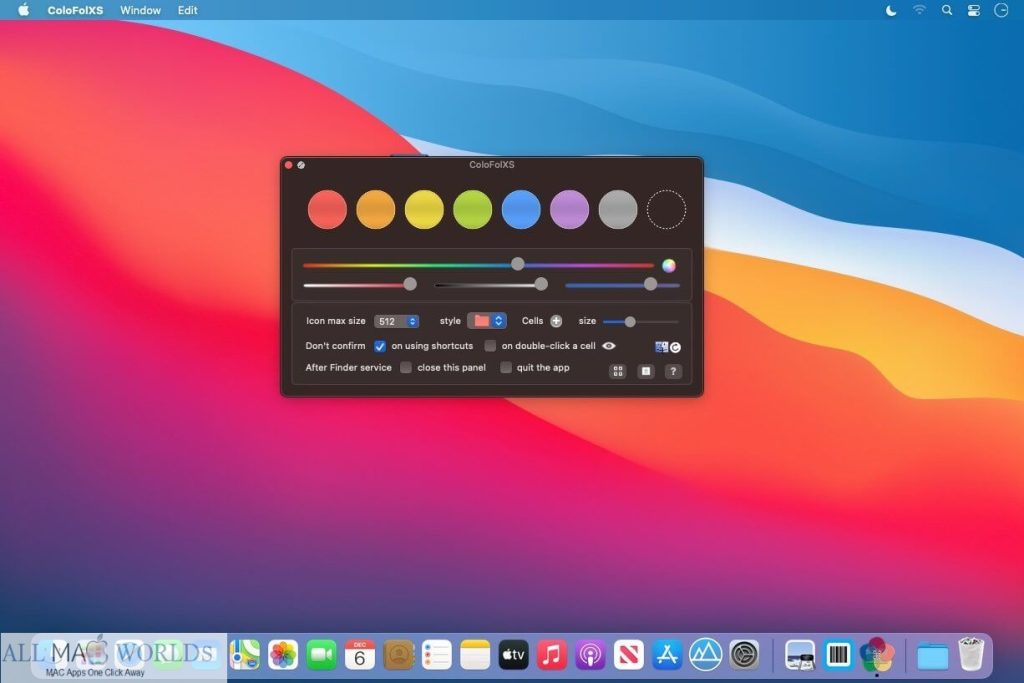Open the Window menu
Screen dimensions: 1024x683
(140, 10)
